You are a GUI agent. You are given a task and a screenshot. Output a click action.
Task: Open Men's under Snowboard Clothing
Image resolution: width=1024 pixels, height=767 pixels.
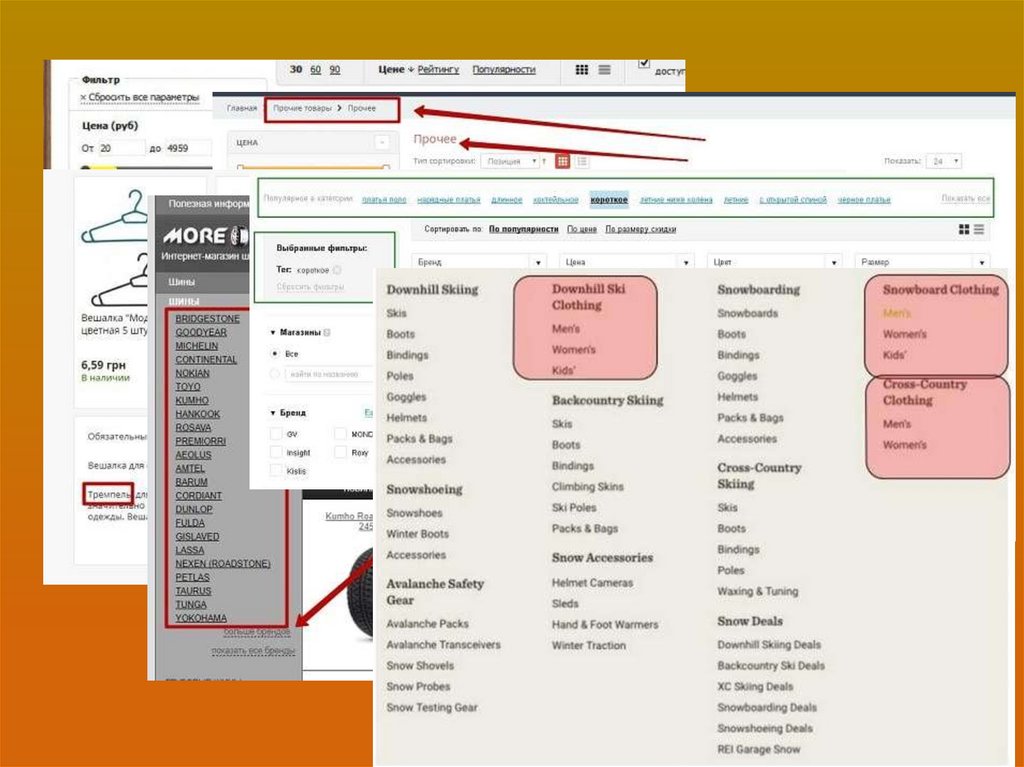[897, 313]
